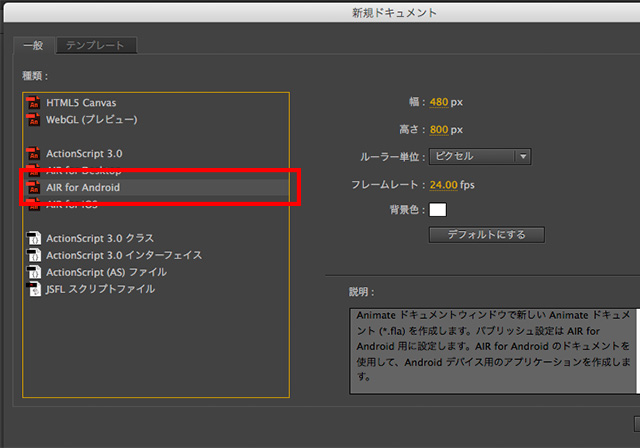Click the description box scrollbar
Screen dimensions: 640x448
pos(638,351)
